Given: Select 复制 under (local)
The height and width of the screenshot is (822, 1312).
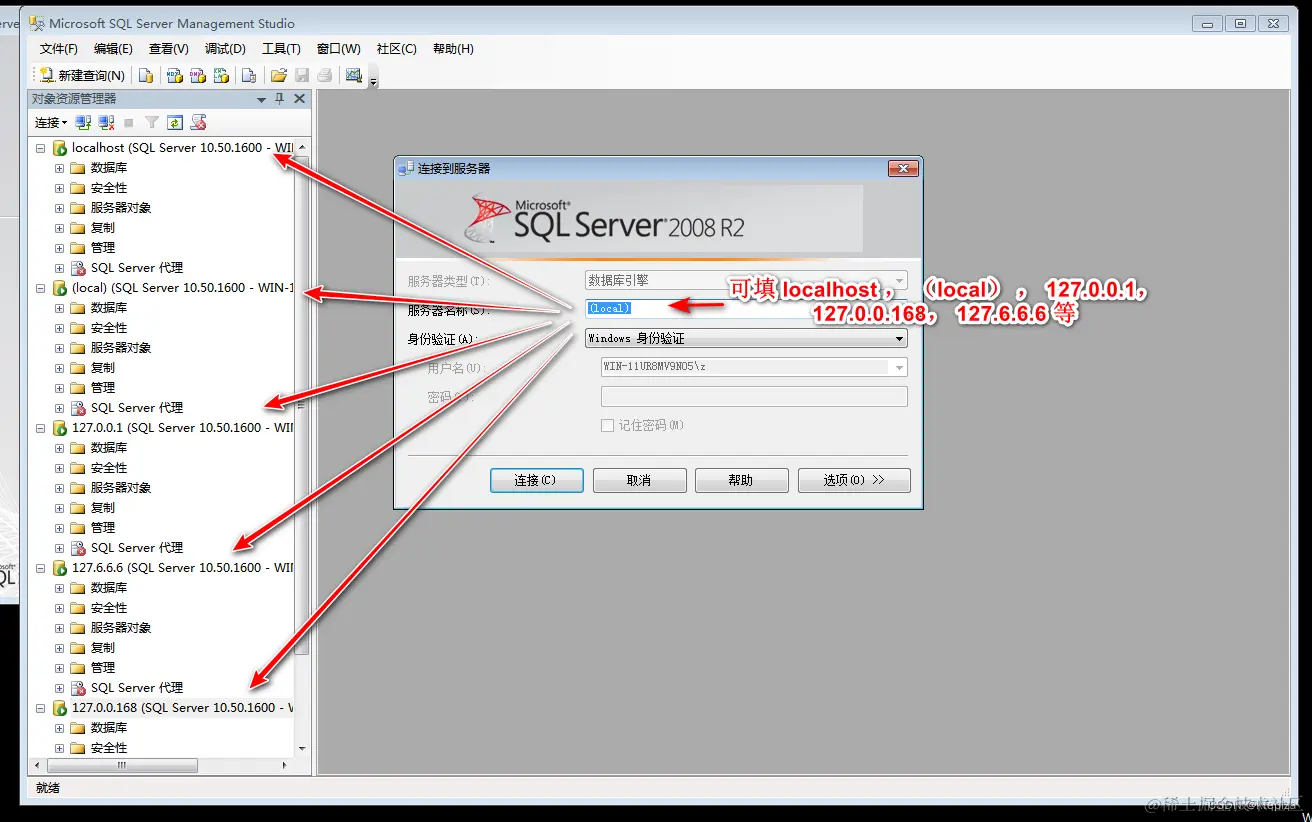Looking at the screenshot, I should (103, 367).
